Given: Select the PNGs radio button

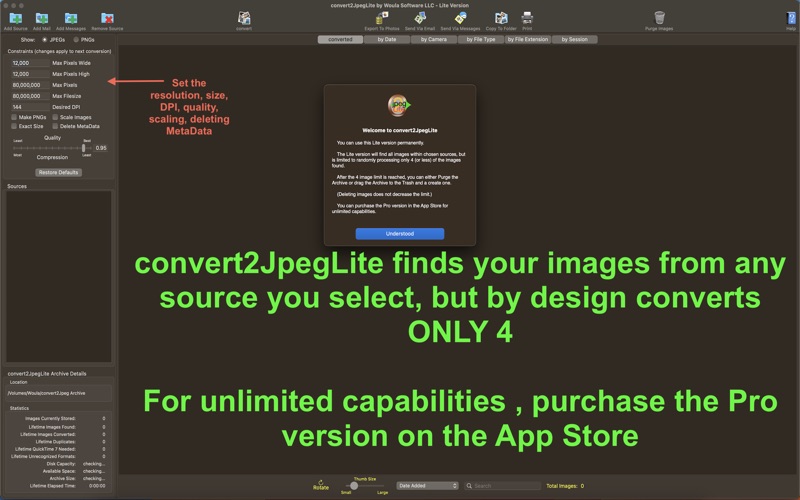Looking at the screenshot, I should (x=76, y=39).
